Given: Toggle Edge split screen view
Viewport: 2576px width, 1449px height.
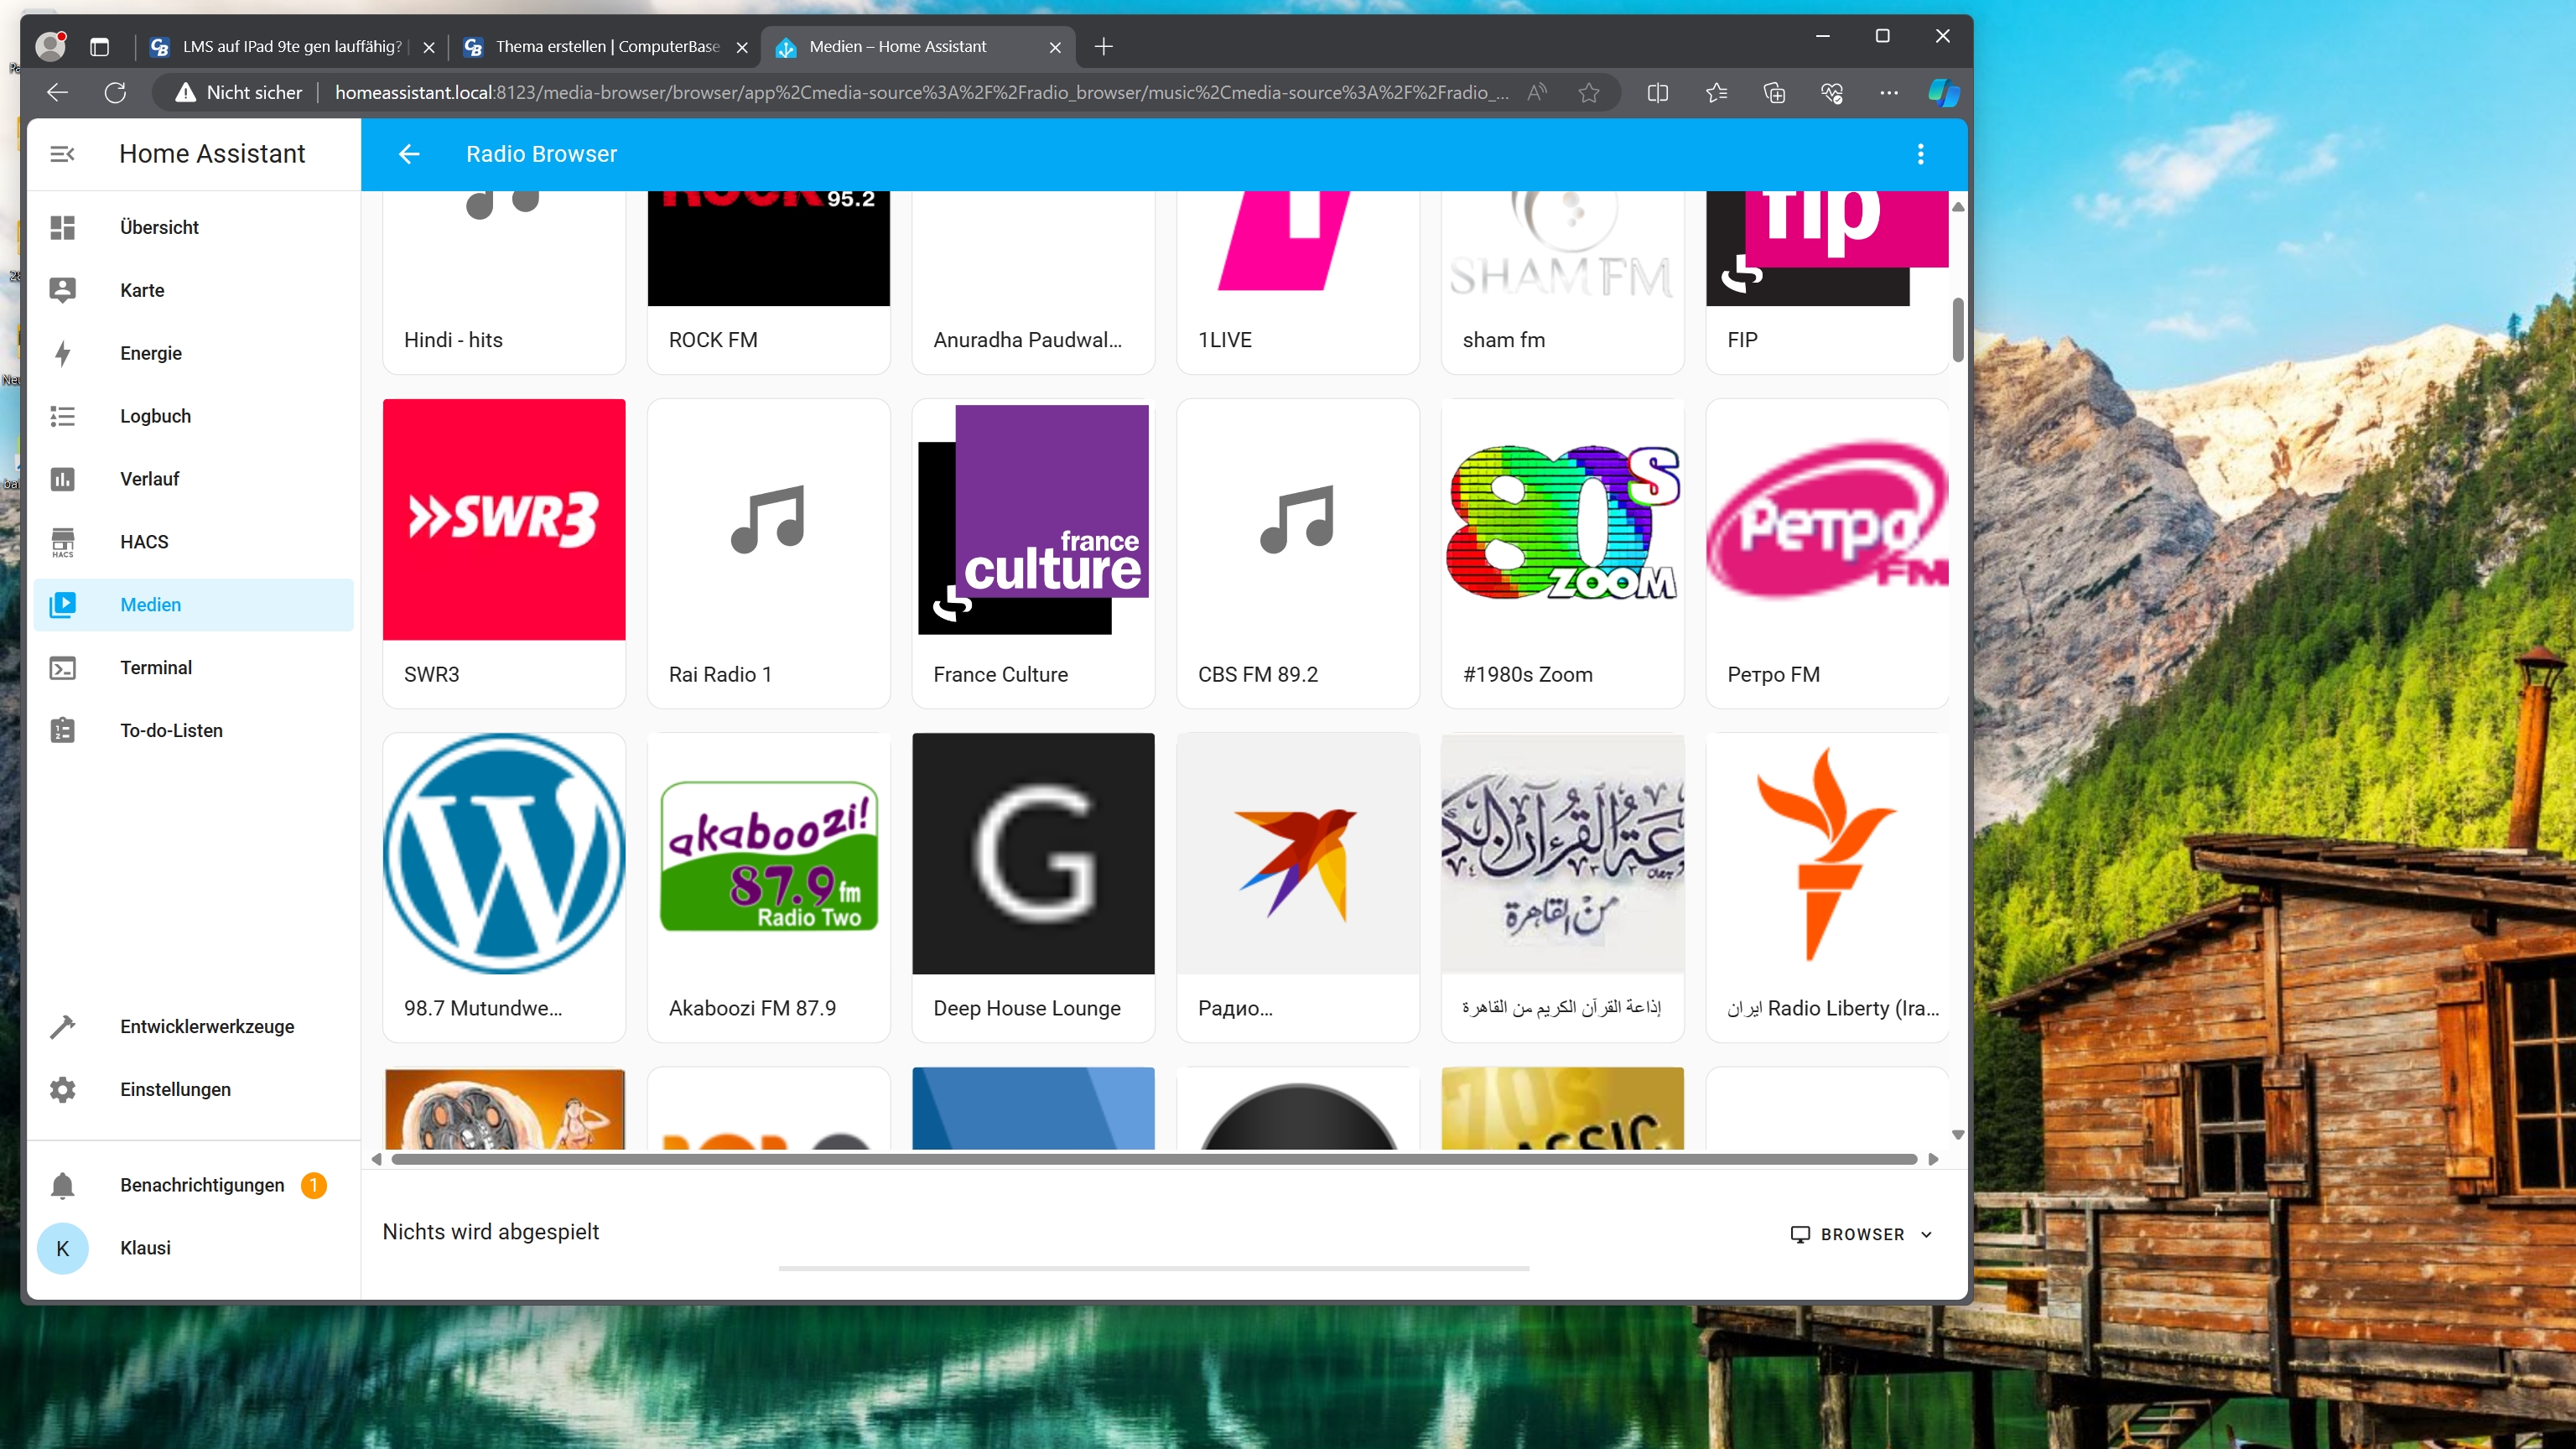Looking at the screenshot, I should point(1657,93).
